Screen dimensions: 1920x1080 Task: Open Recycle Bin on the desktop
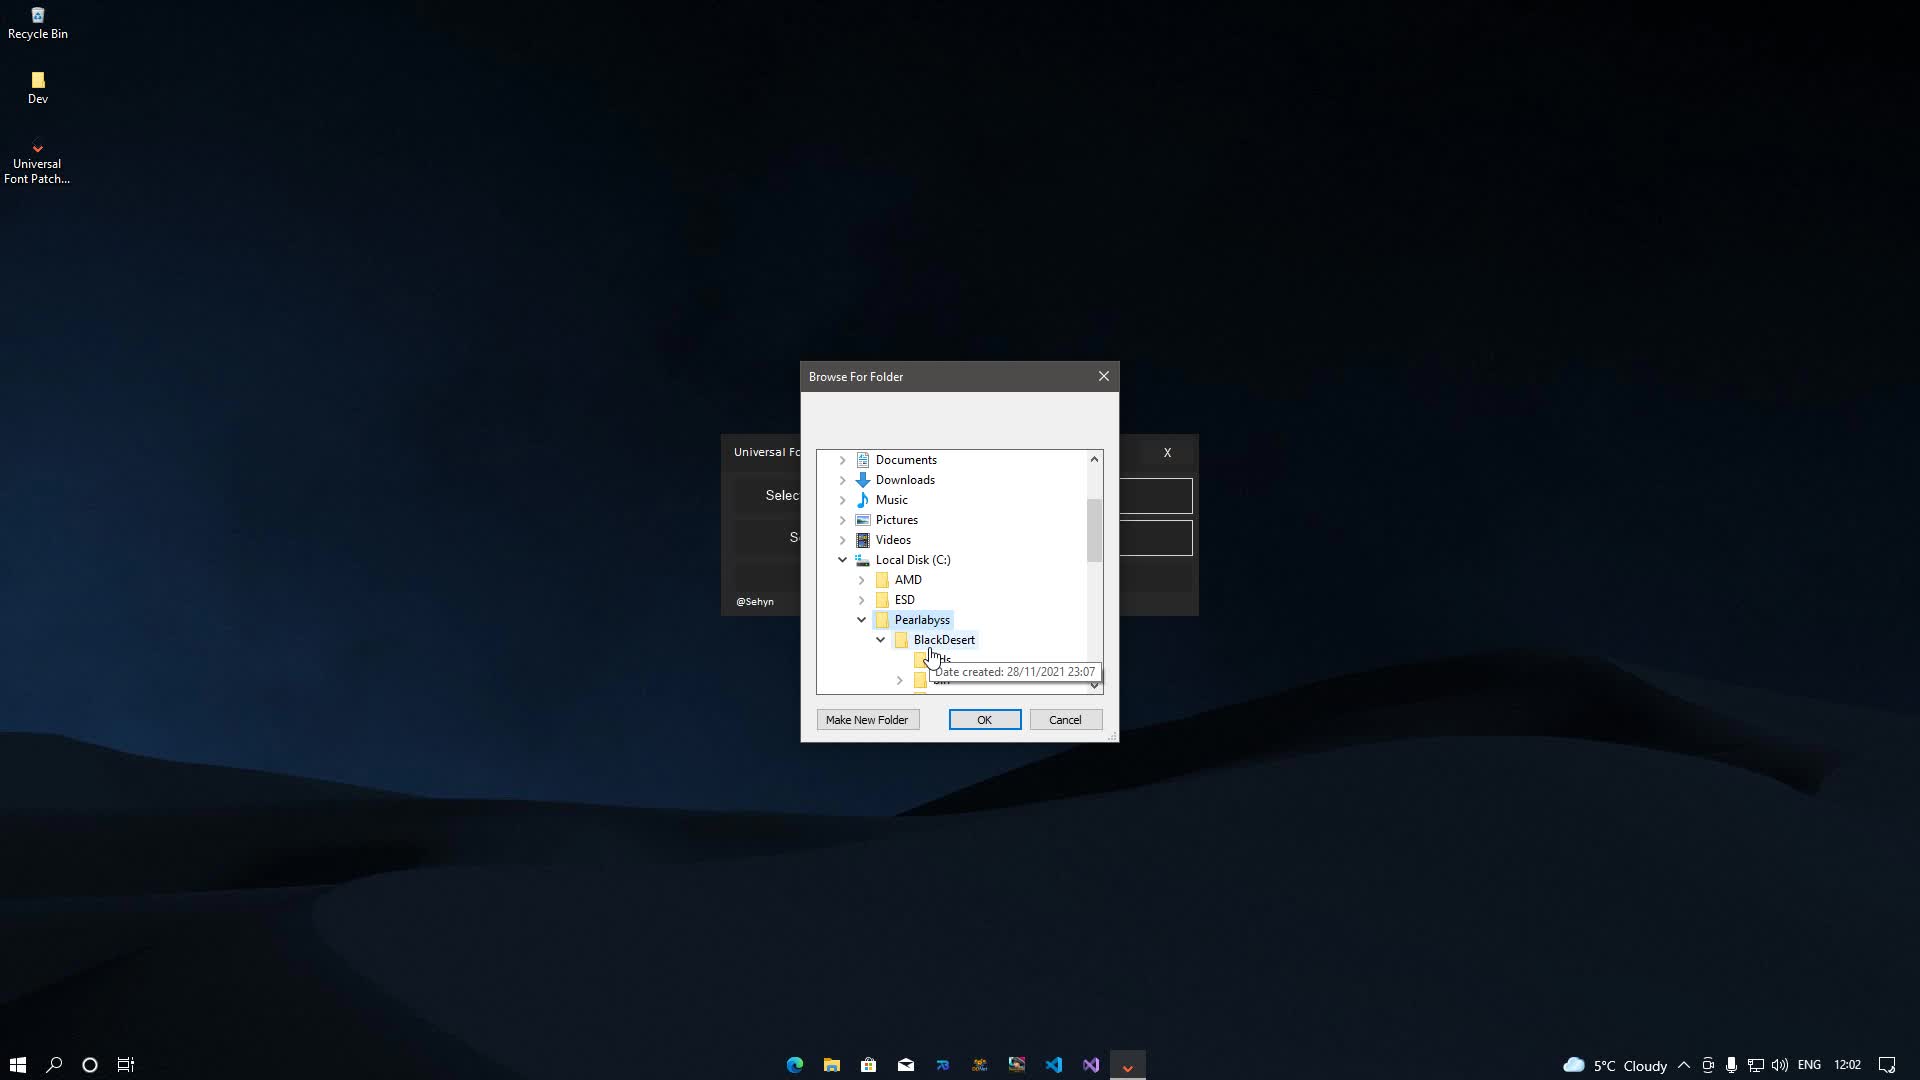click(x=38, y=22)
